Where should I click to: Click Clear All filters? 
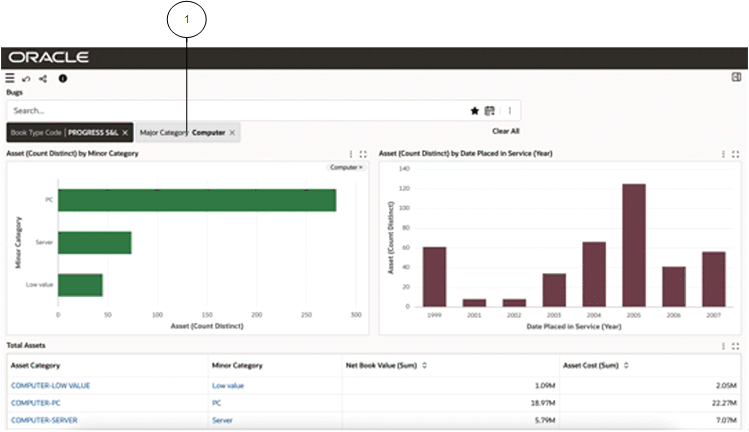click(505, 131)
